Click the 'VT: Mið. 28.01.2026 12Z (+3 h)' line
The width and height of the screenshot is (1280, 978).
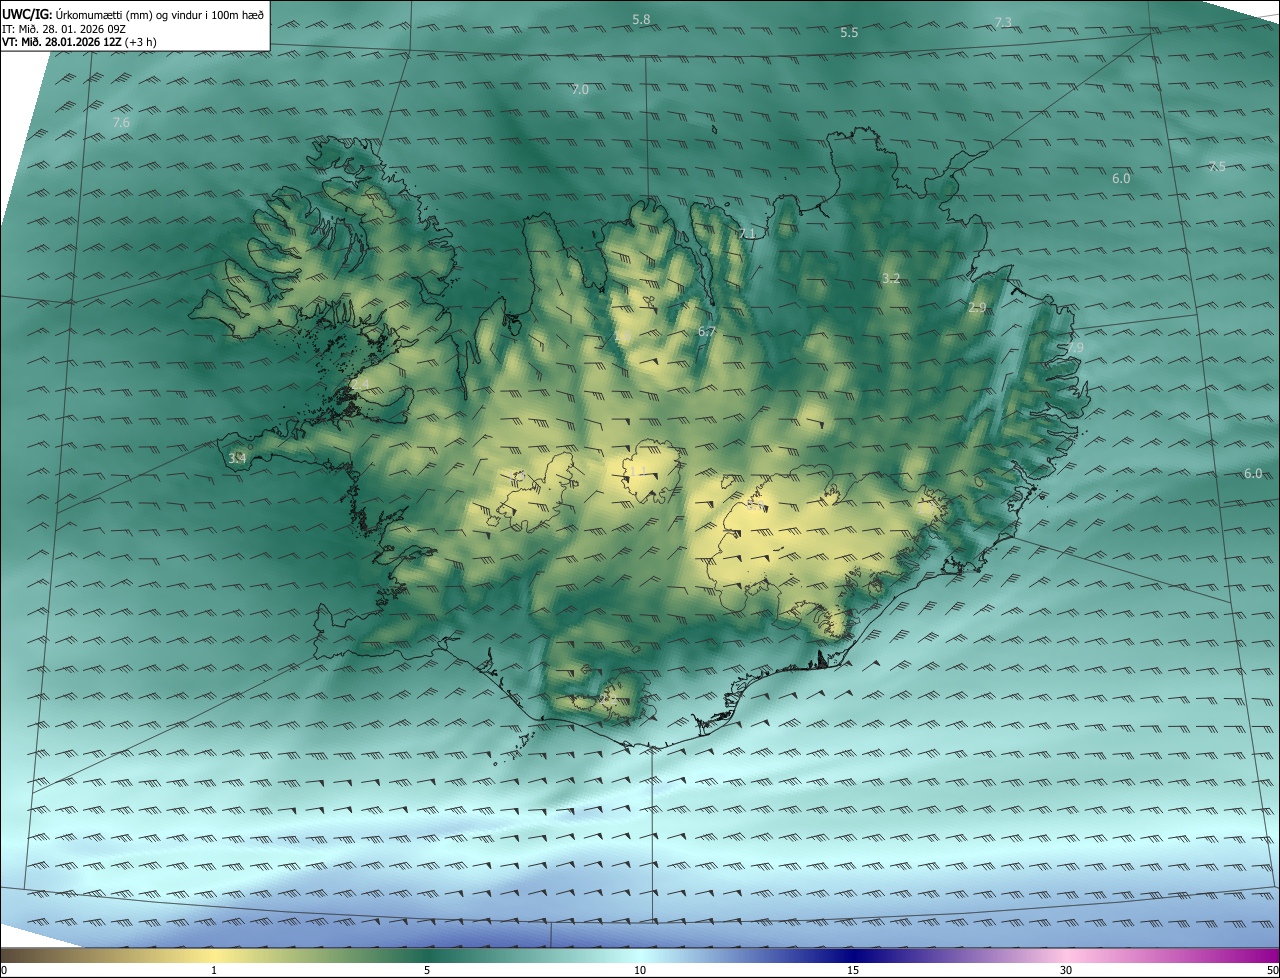[79, 42]
